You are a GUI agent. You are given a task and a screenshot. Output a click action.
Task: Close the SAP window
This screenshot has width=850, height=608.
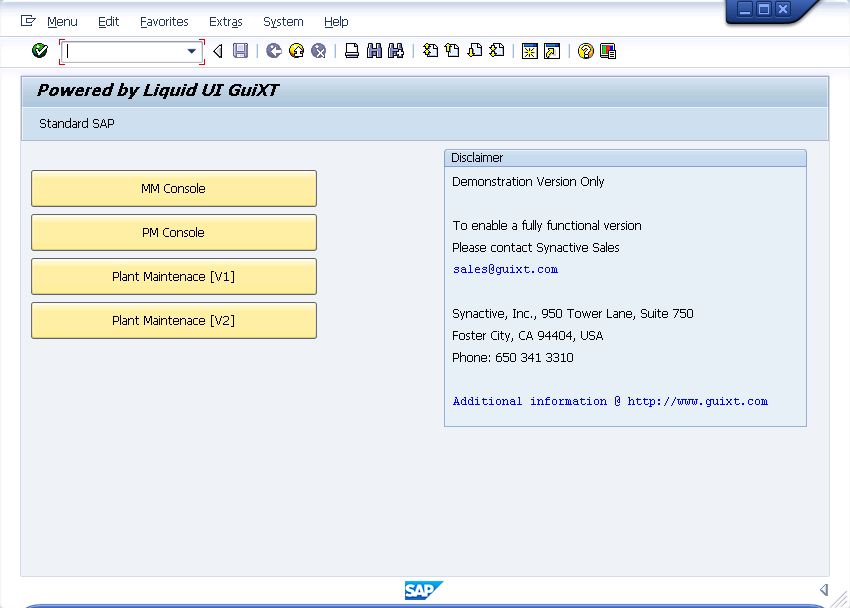pos(783,9)
